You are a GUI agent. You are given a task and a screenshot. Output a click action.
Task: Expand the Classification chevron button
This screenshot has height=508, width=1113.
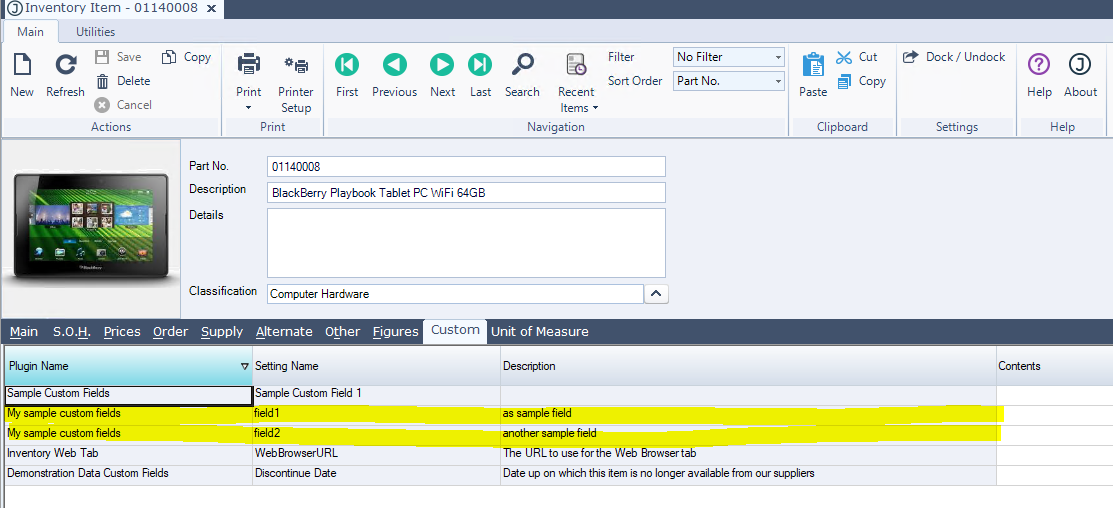656,294
